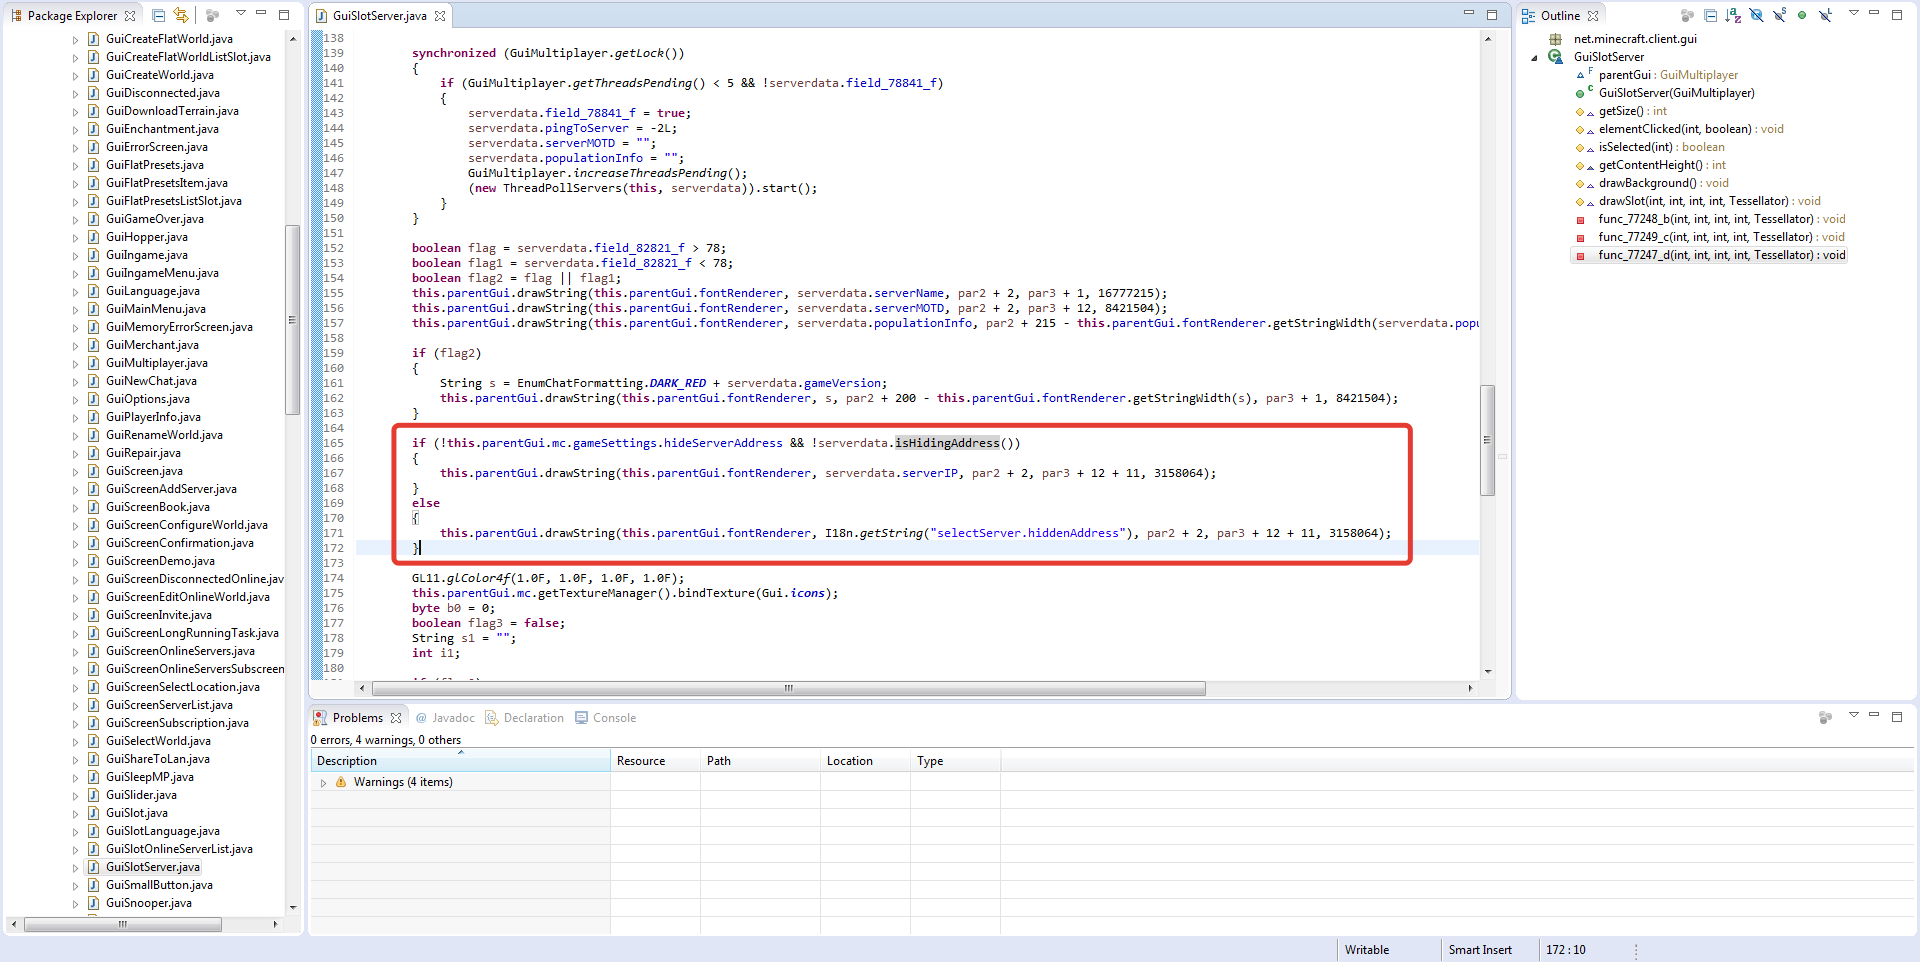Click Sort alphabetically icon in Outline

[1733, 15]
